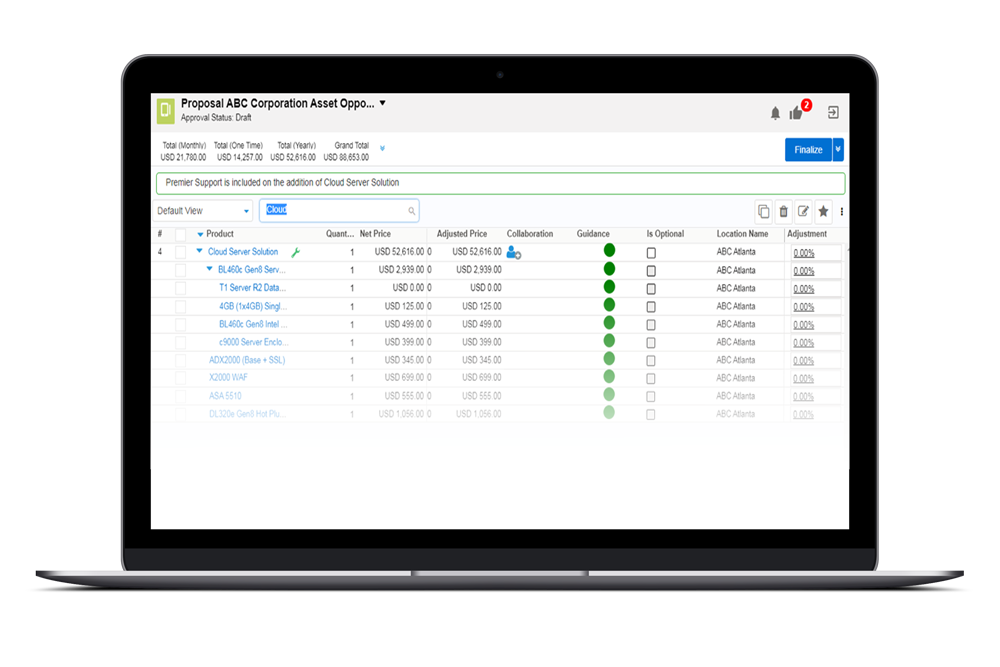Check the select-all box in table header

click(181, 234)
